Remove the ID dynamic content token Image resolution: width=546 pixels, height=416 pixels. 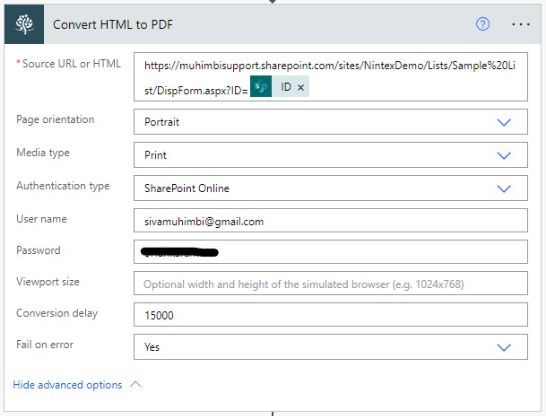[301, 88]
